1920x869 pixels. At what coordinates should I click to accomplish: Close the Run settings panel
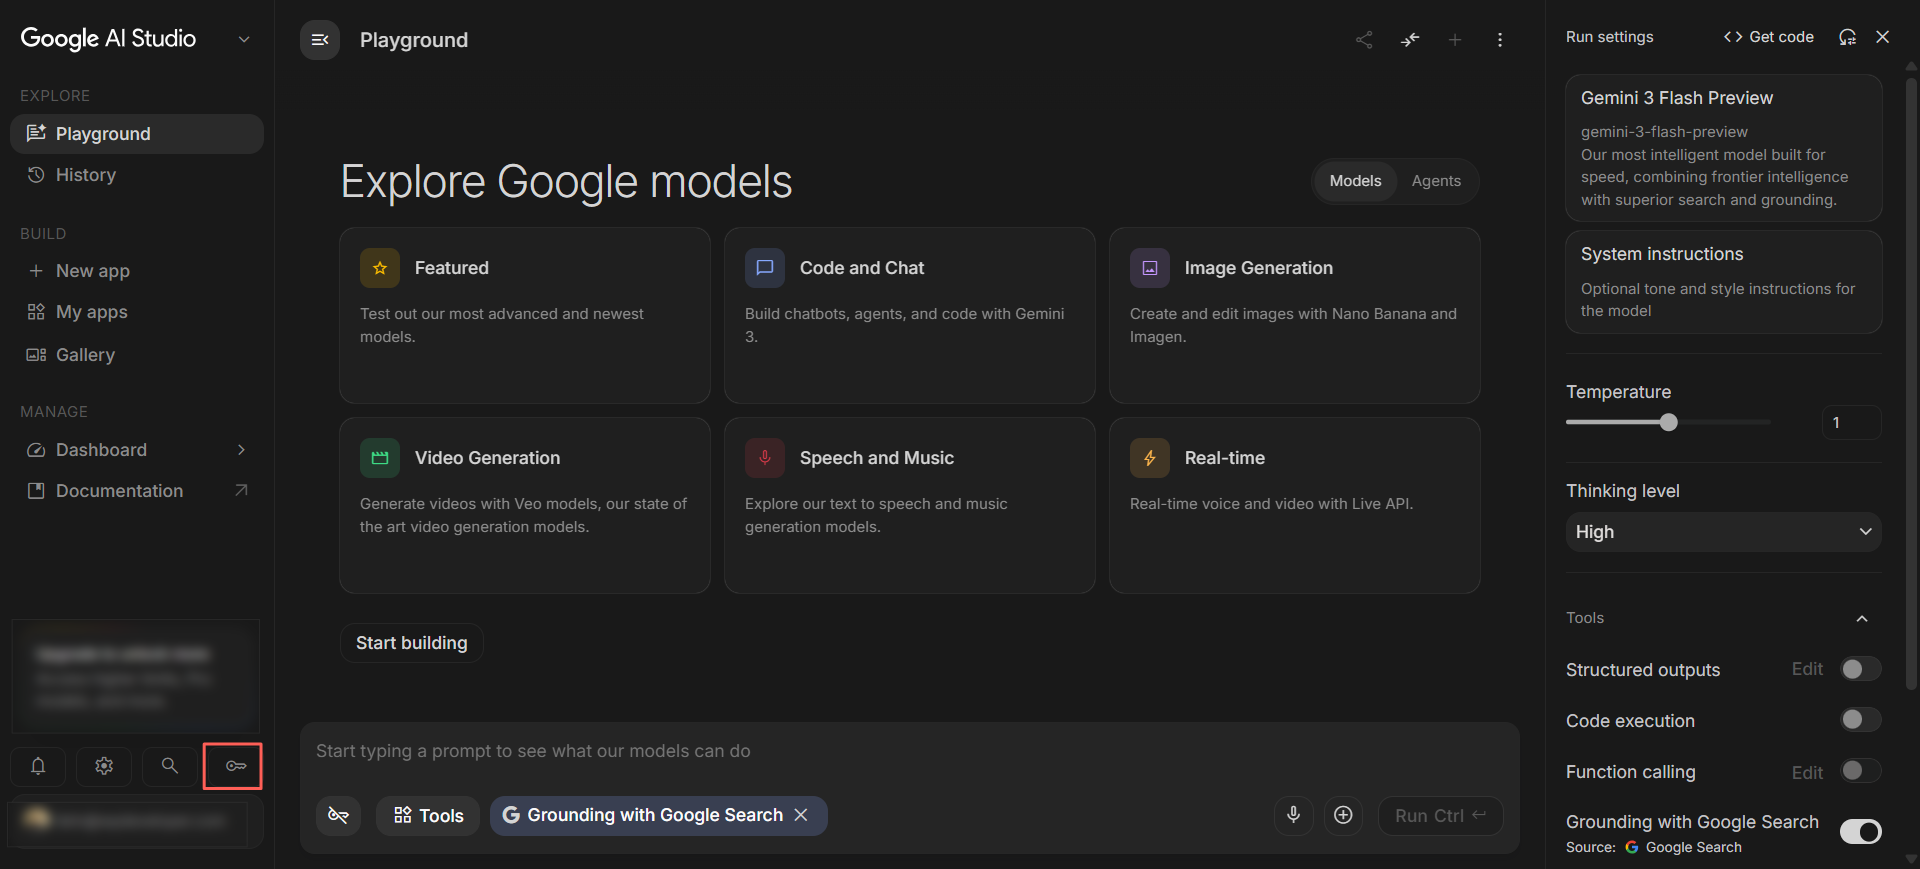point(1883,37)
